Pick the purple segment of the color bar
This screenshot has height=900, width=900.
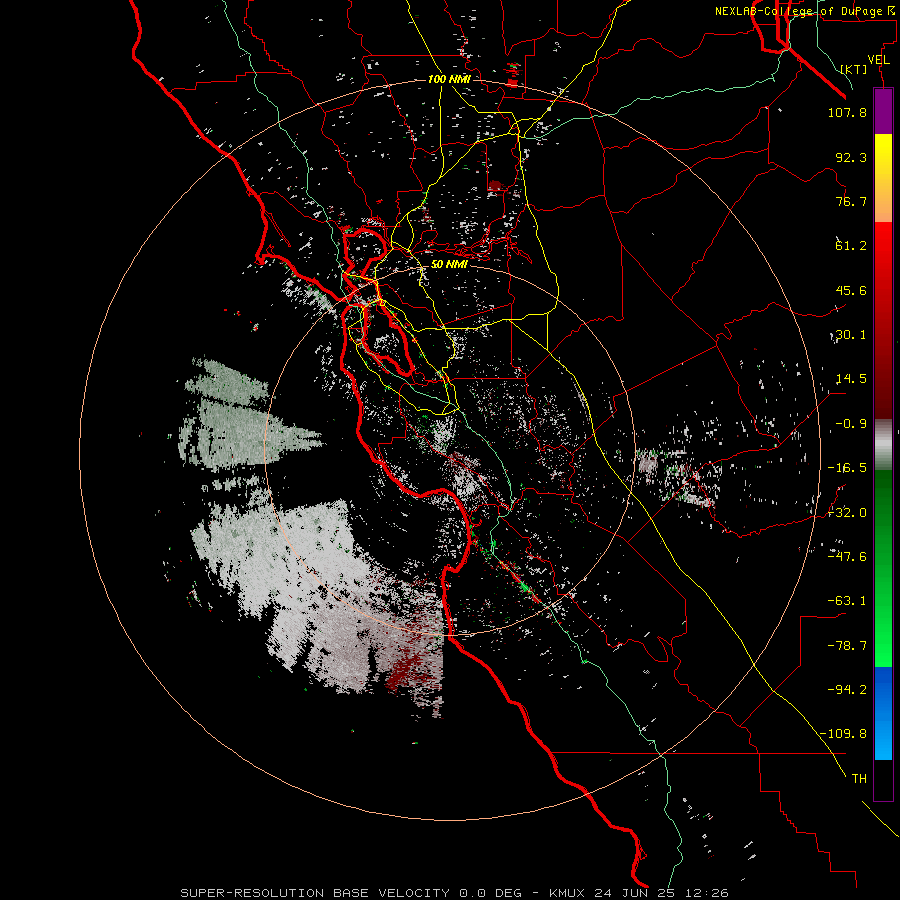tap(883, 111)
